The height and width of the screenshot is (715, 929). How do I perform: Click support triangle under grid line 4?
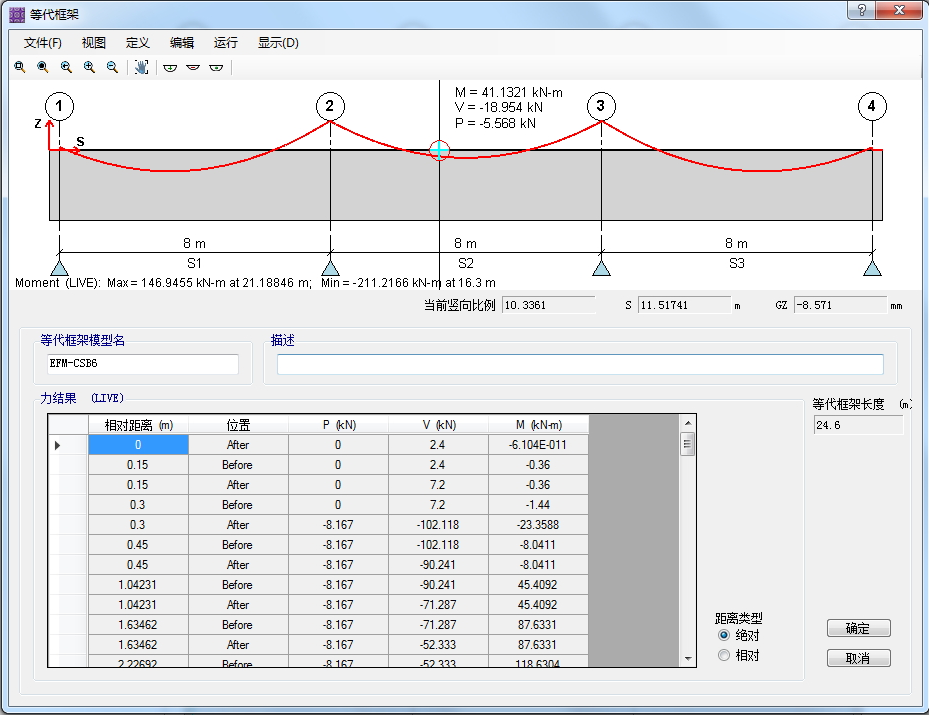872,268
